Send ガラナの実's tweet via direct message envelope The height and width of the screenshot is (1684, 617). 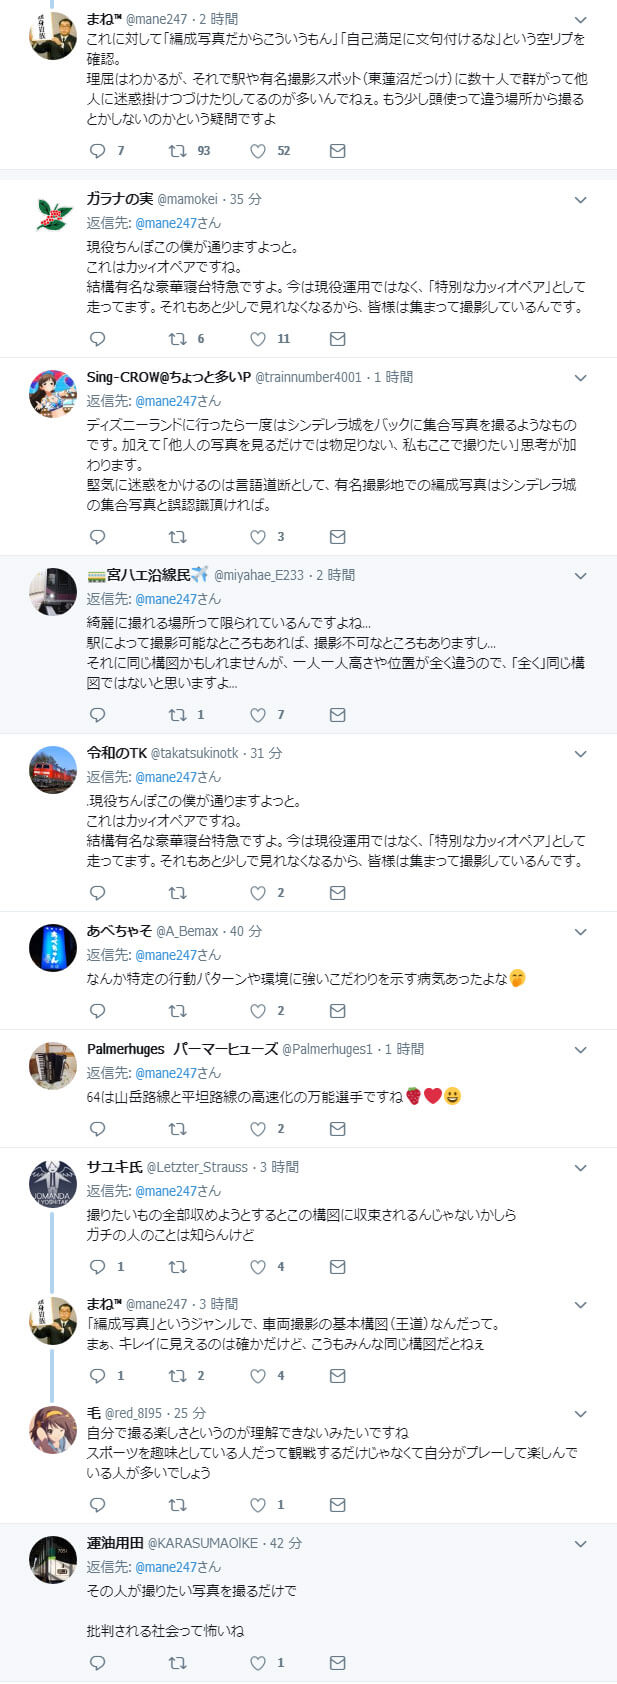[x=338, y=339]
